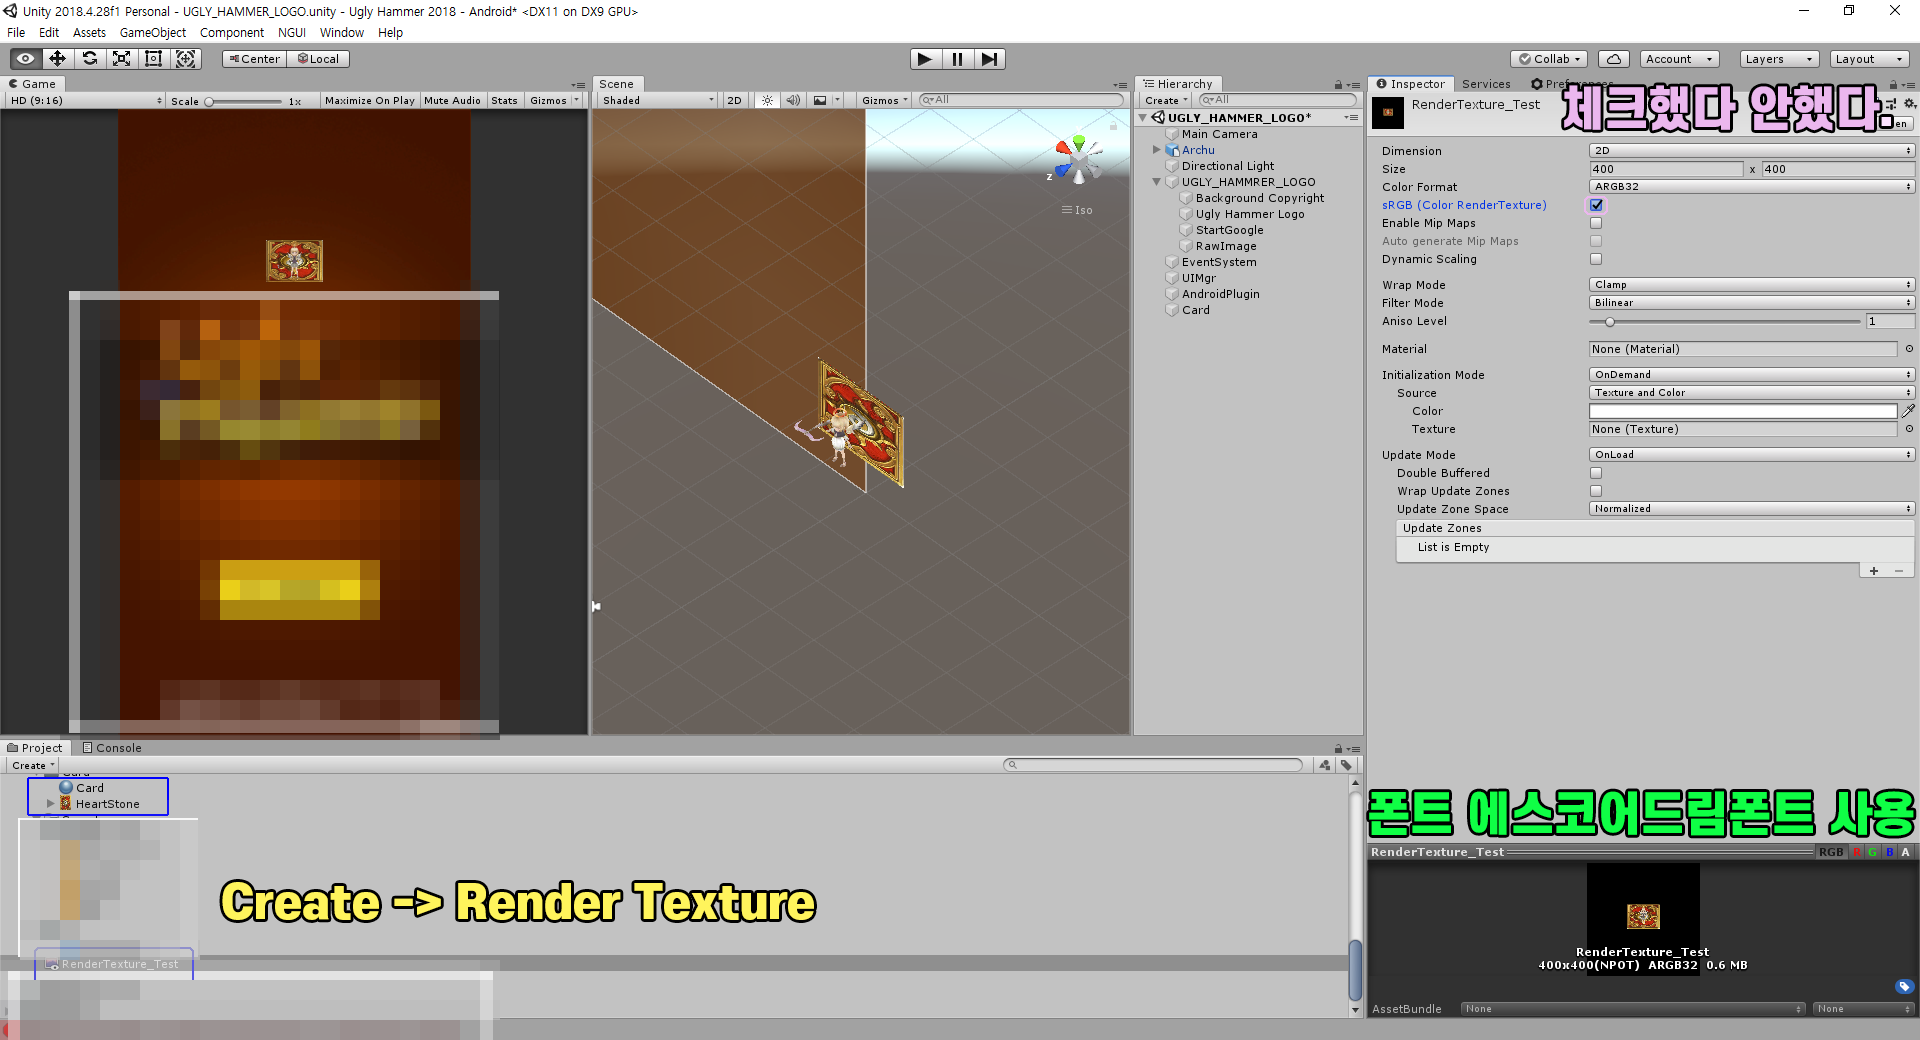Enable Double Buffered checkbox
Viewport: 1920px width, 1040px height.
(x=1596, y=473)
